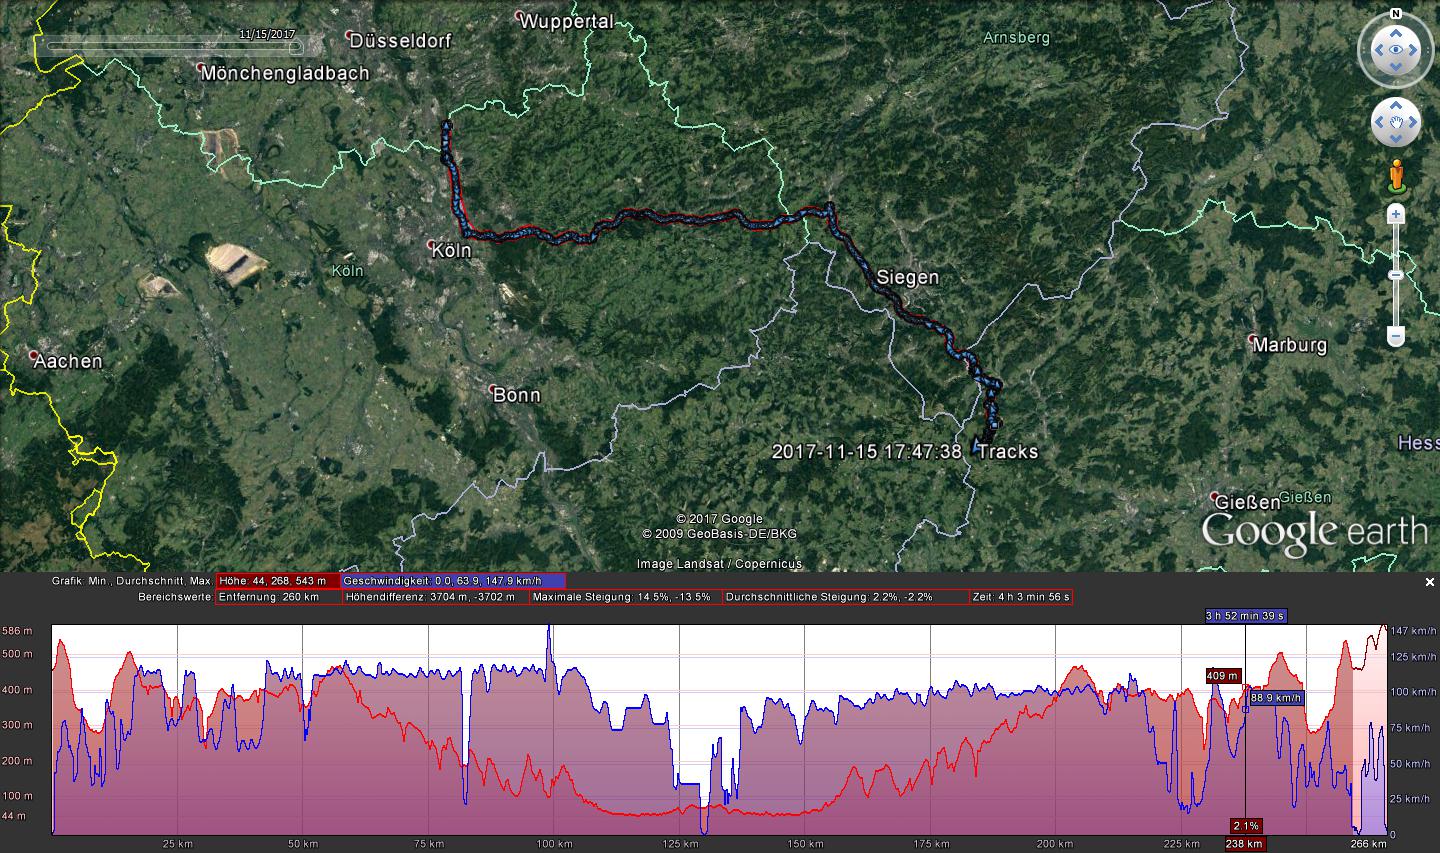Click the orange Street View pegman
The width and height of the screenshot is (1440, 853).
pos(1395,176)
